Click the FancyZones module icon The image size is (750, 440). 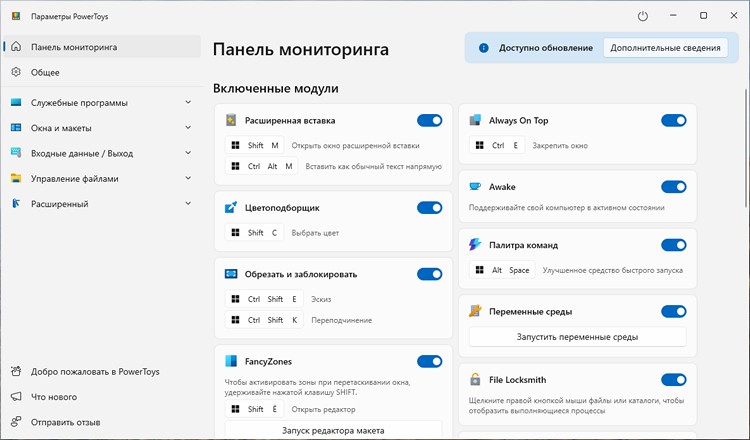pyautogui.click(x=231, y=361)
